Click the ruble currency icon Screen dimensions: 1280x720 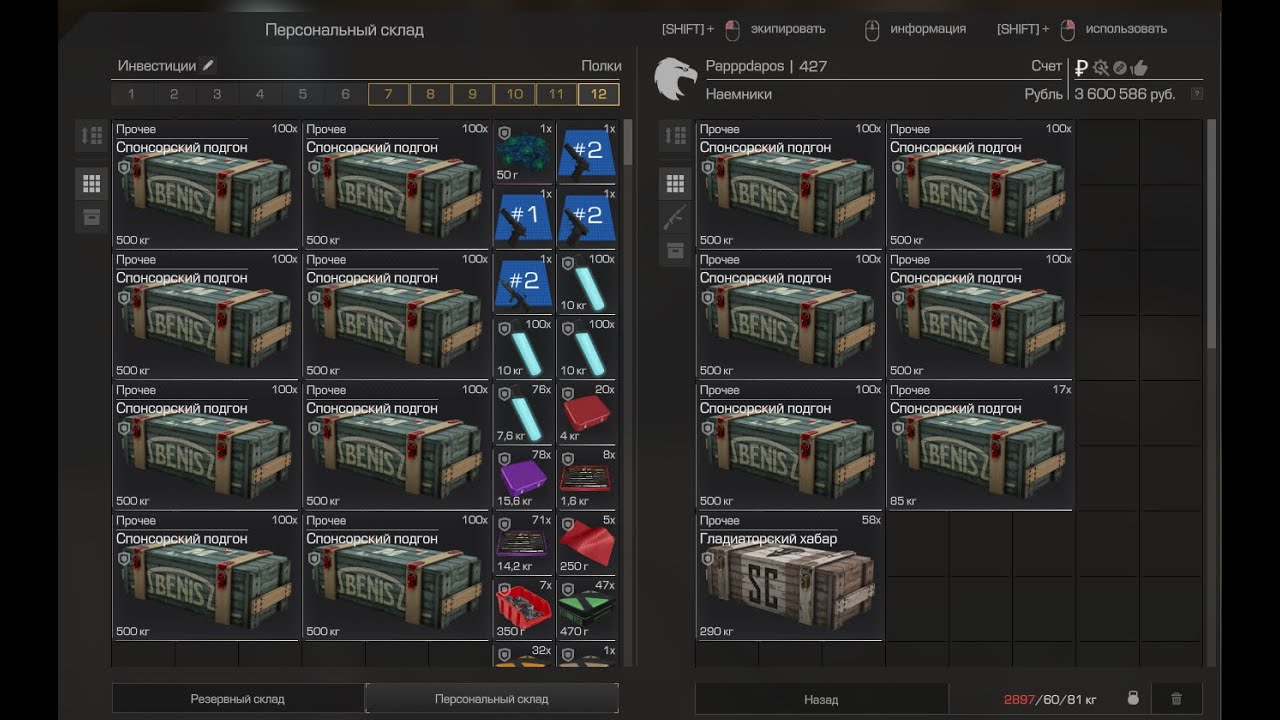pyautogui.click(x=1081, y=68)
